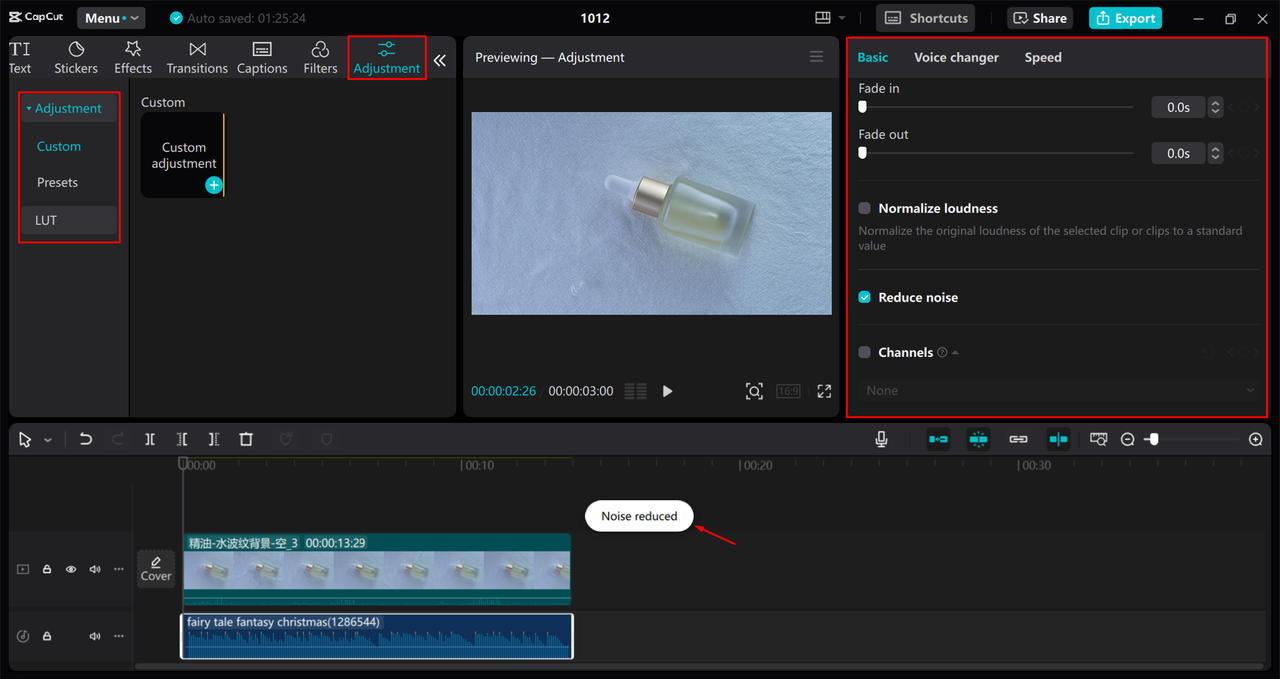The width and height of the screenshot is (1280, 679).
Task: Toggle auto snapping on timeline
Action: 978,439
